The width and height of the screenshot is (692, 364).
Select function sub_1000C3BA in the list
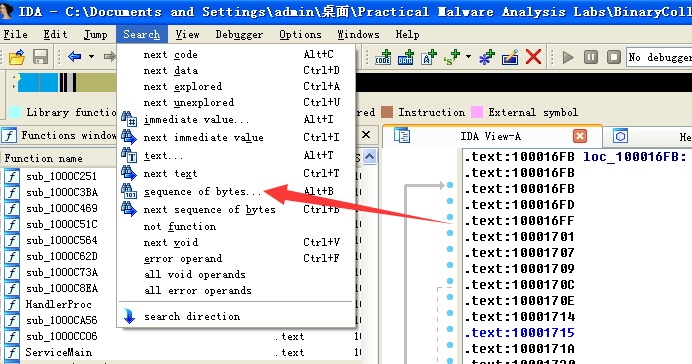[x=62, y=192]
